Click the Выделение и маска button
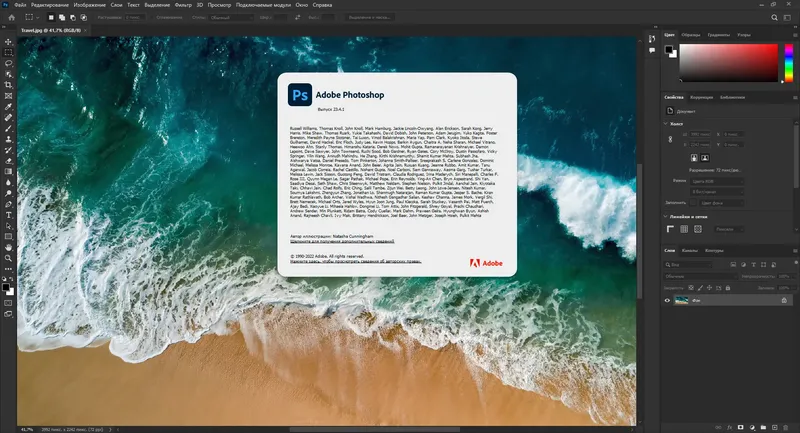The image size is (800, 433). [x=369, y=17]
